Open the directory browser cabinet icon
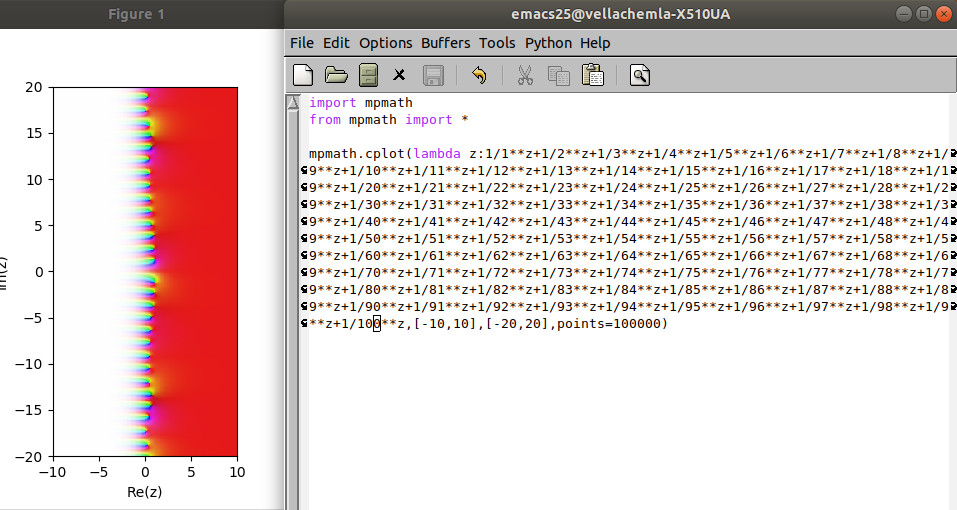 coord(368,75)
